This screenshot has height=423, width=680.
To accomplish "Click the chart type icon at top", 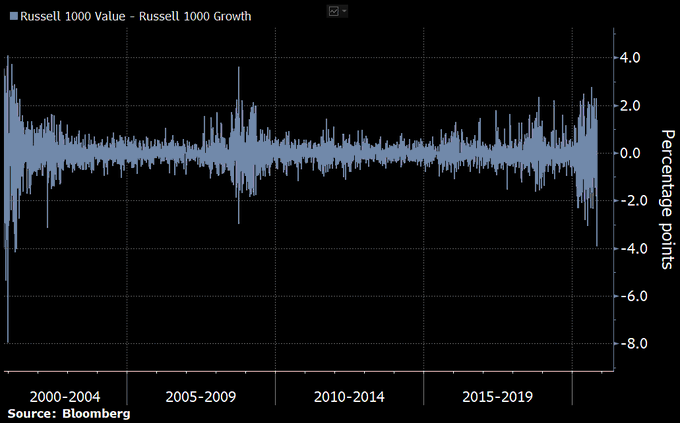I will [x=333, y=11].
